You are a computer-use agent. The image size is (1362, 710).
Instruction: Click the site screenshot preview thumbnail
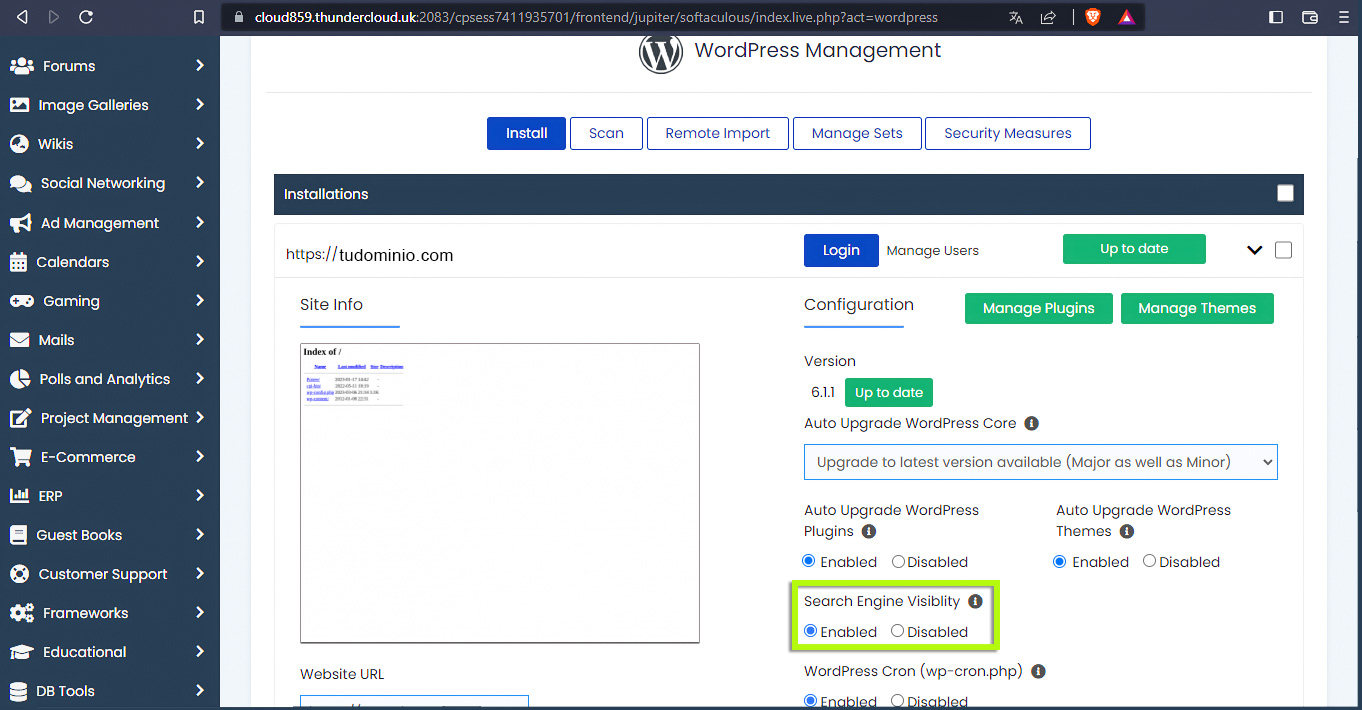click(x=500, y=493)
